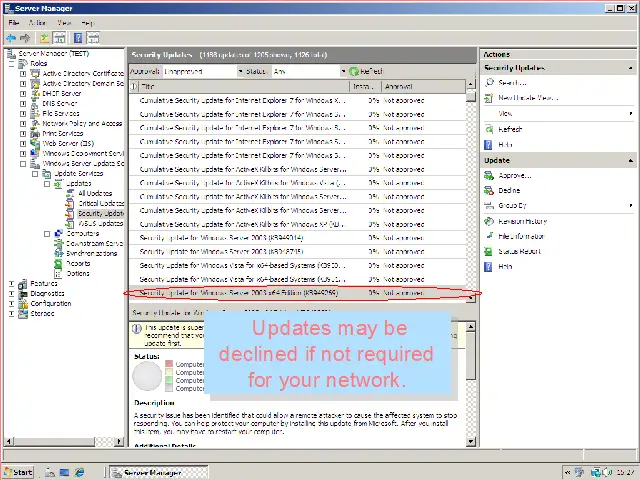Screen dimensions: 640x480
Task: Open the File menu
Action: (x=13, y=23)
